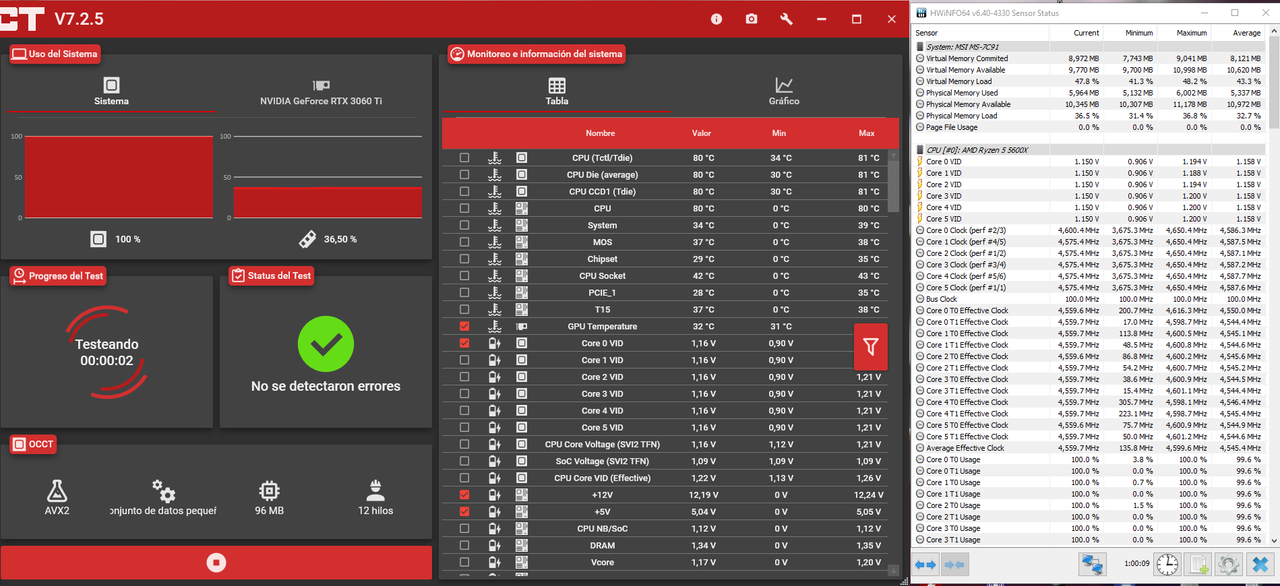Enable the System temperature checkbox
This screenshot has height=586, width=1280.
(x=464, y=225)
